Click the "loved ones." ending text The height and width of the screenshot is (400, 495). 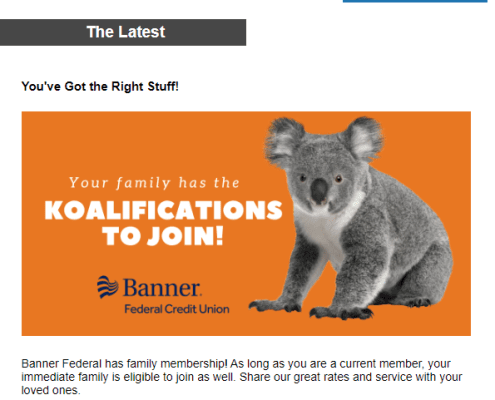tap(51, 390)
